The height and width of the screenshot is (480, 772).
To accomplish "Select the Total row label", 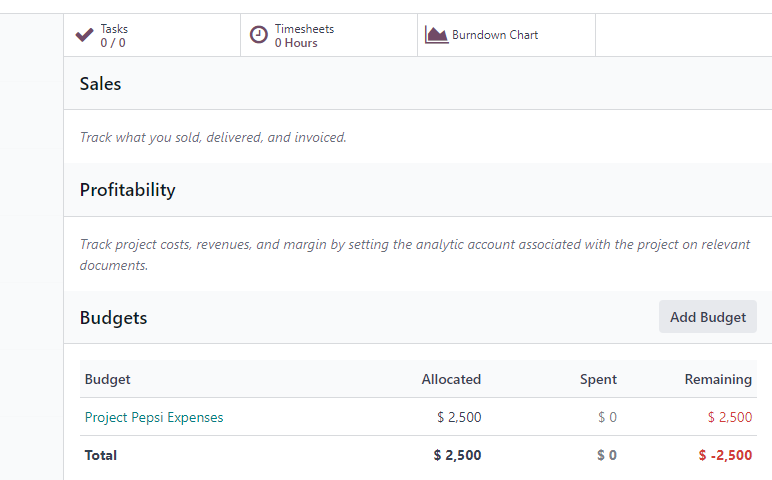I will coord(100,455).
